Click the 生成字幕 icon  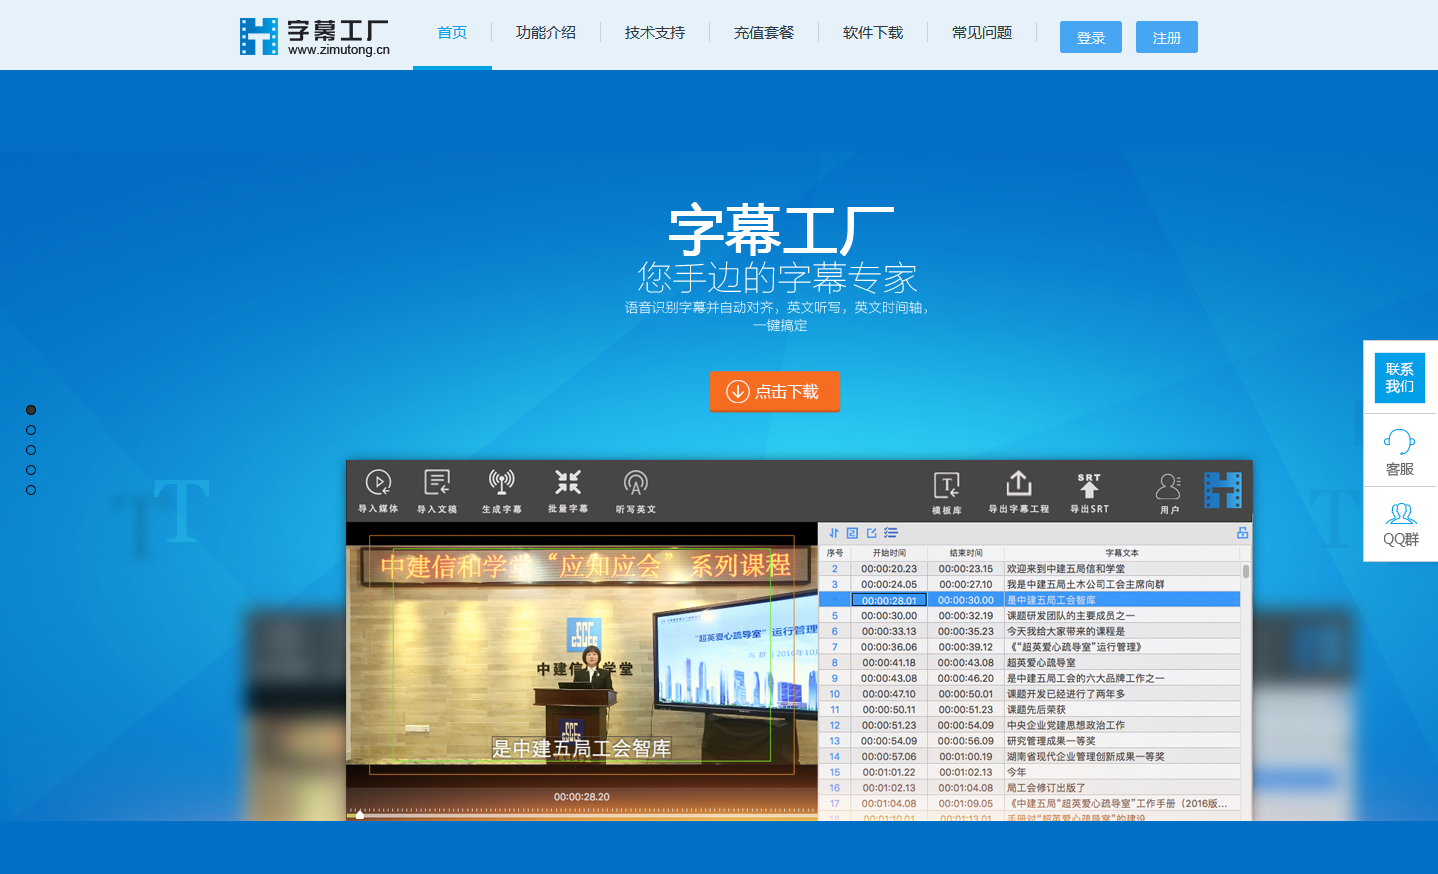click(502, 490)
